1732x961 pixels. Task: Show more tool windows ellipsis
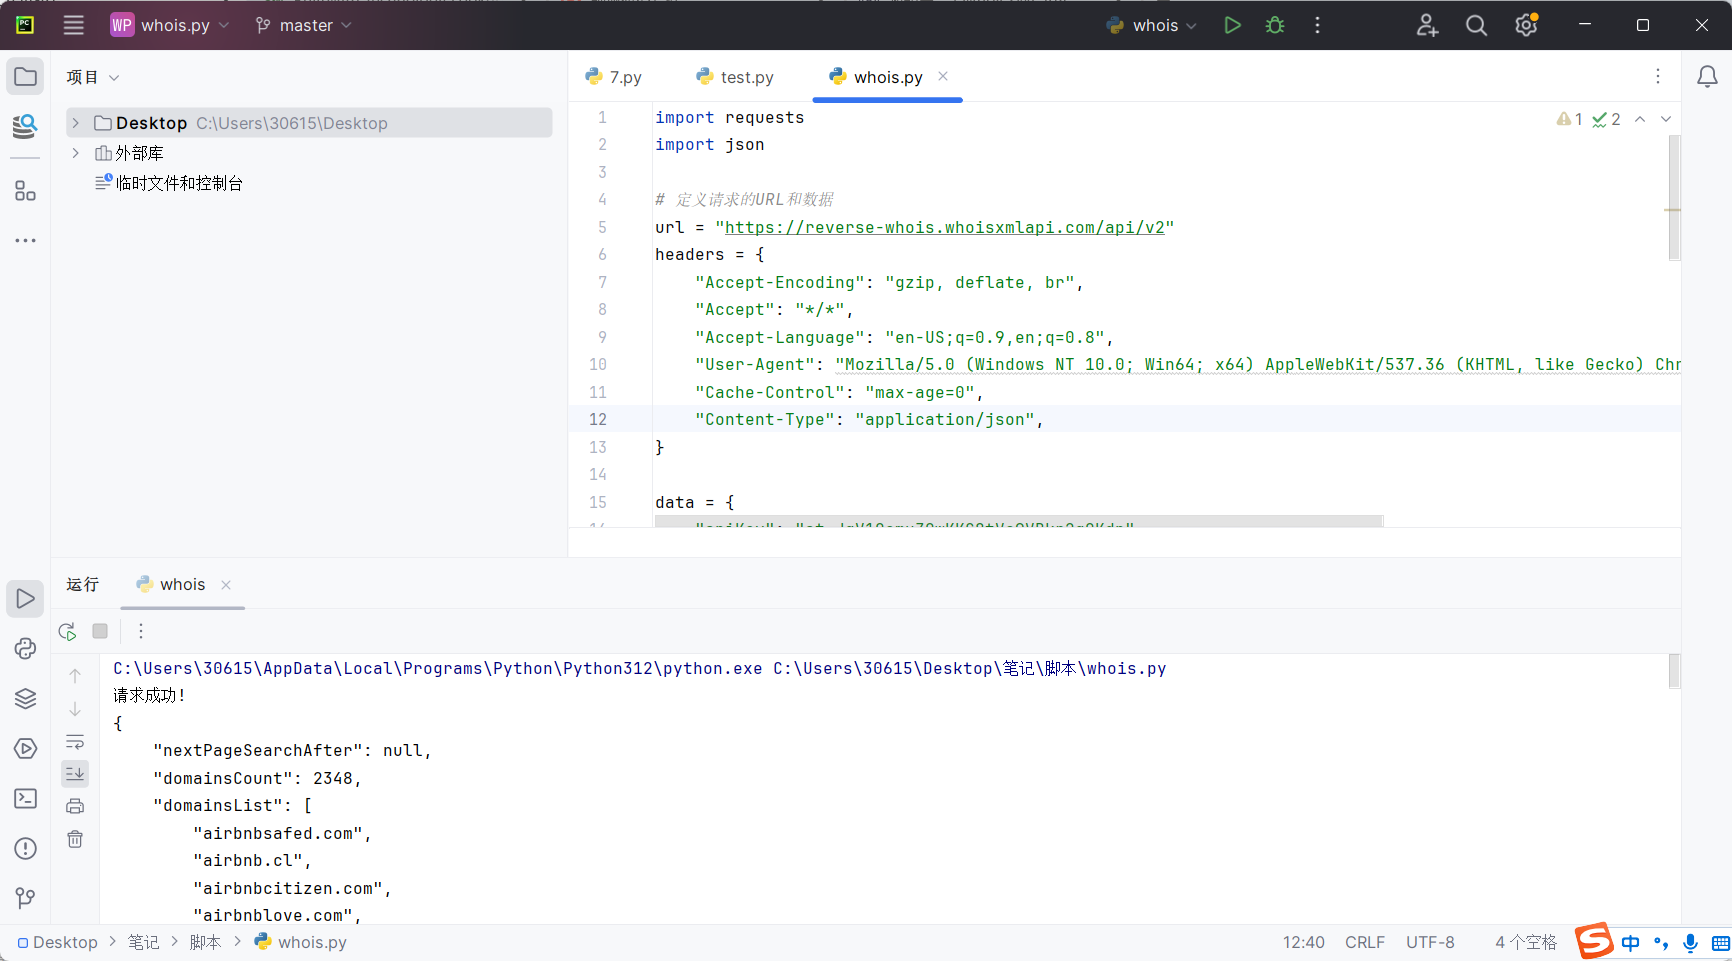click(25, 241)
